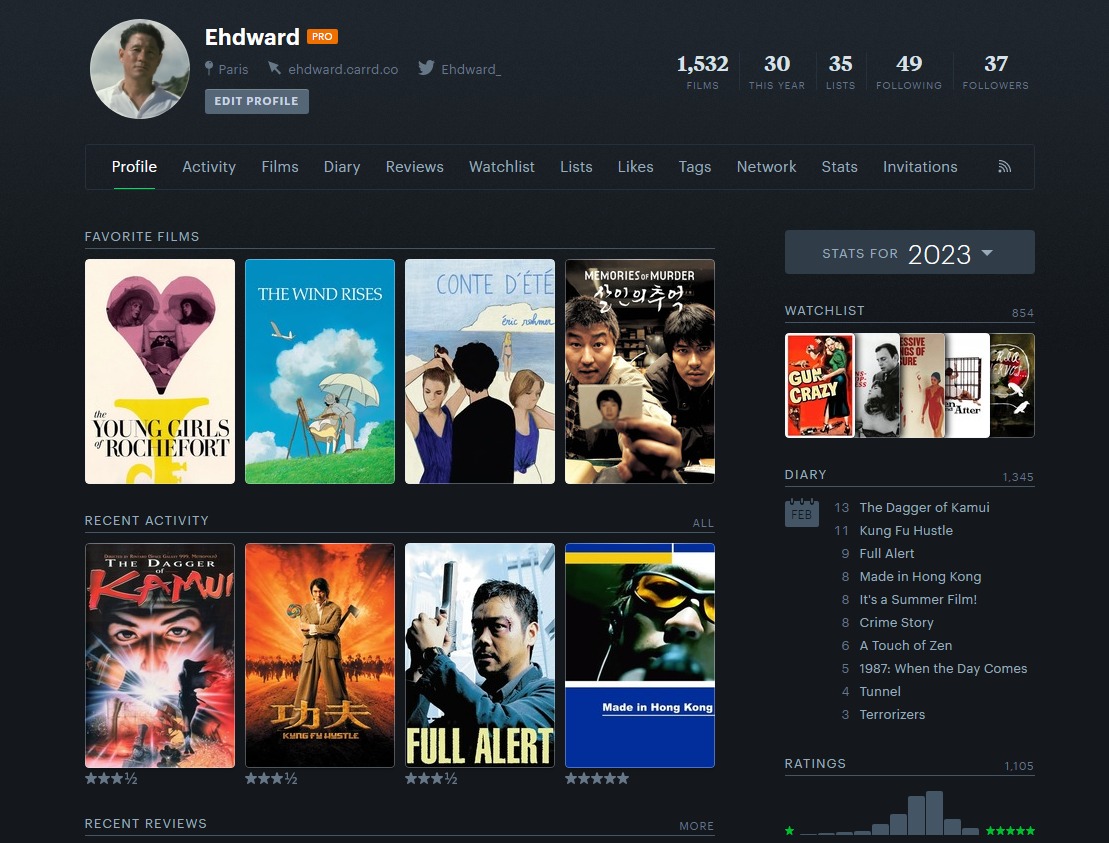This screenshot has width=1109, height=843.
Task: Open the Network tab
Action: [x=766, y=167]
